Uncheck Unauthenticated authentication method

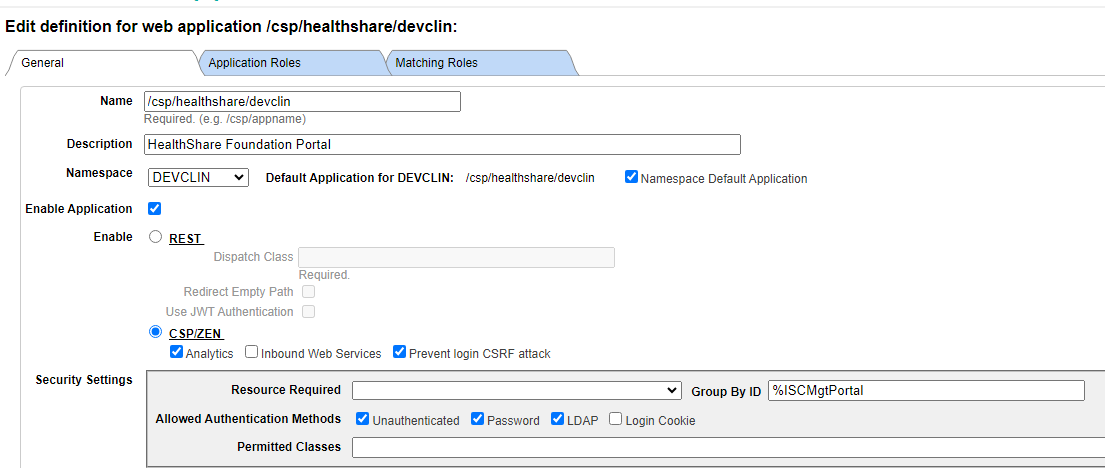point(363,419)
